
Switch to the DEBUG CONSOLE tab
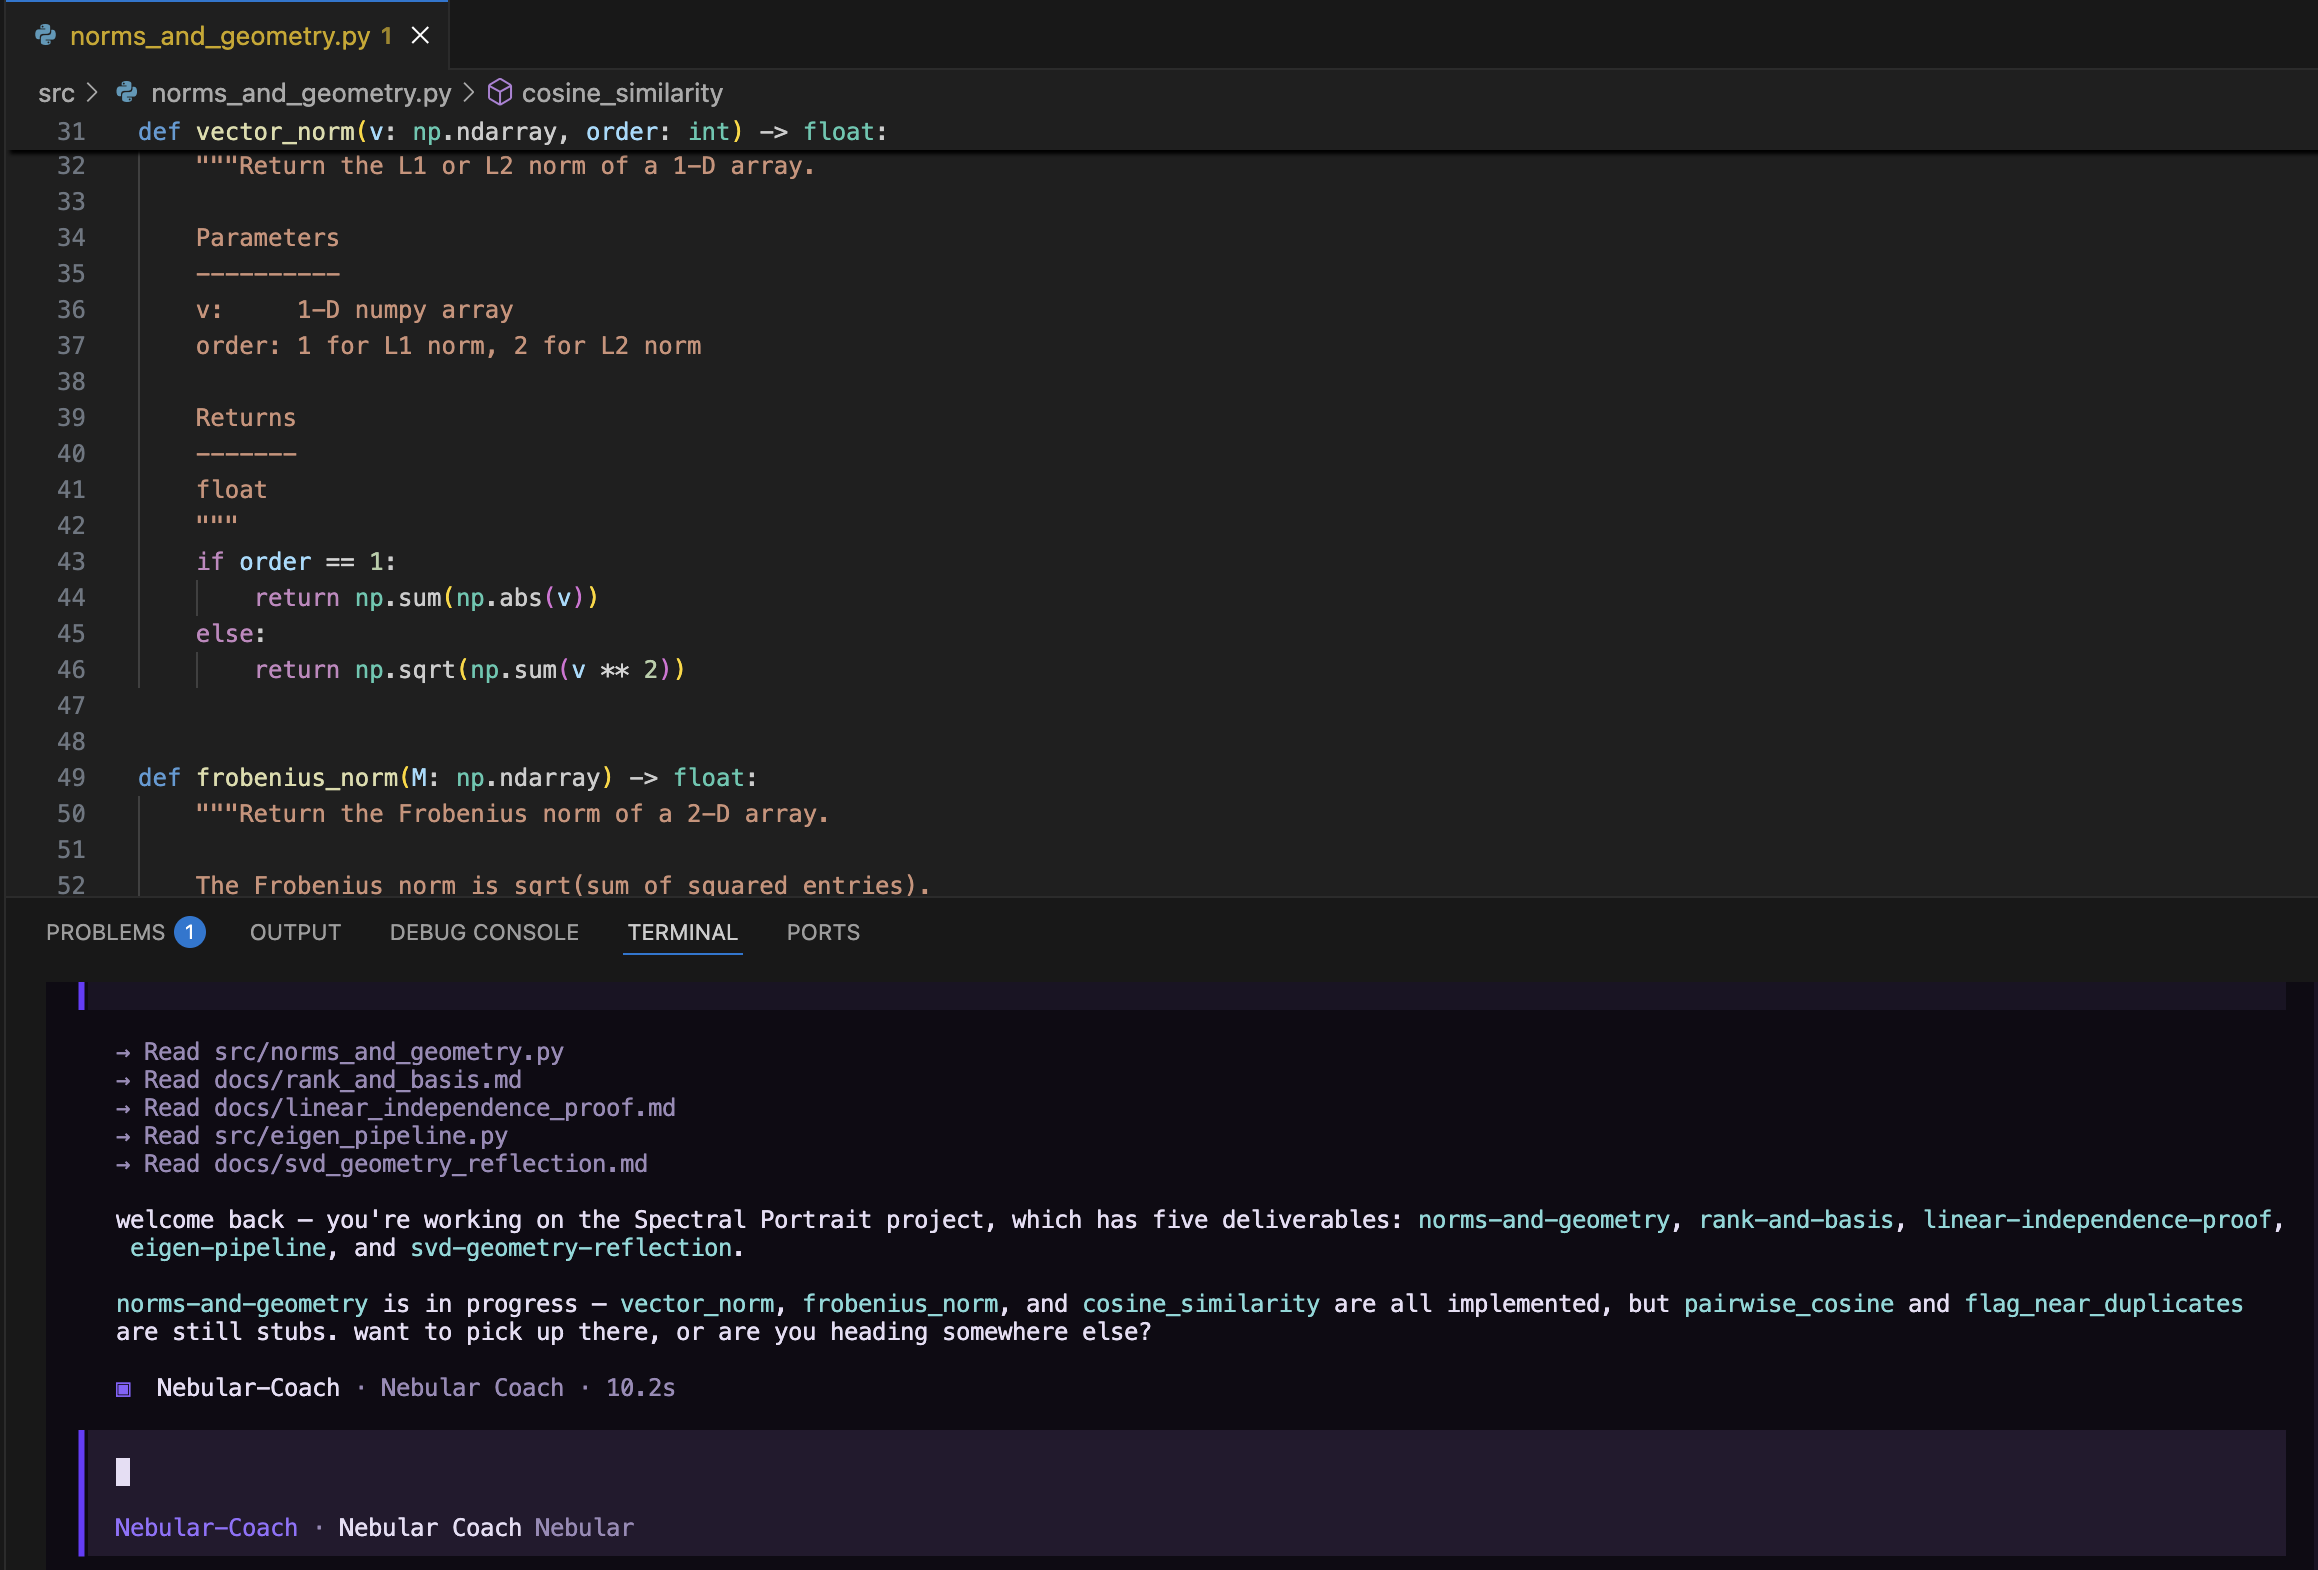pyautogui.click(x=484, y=932)
